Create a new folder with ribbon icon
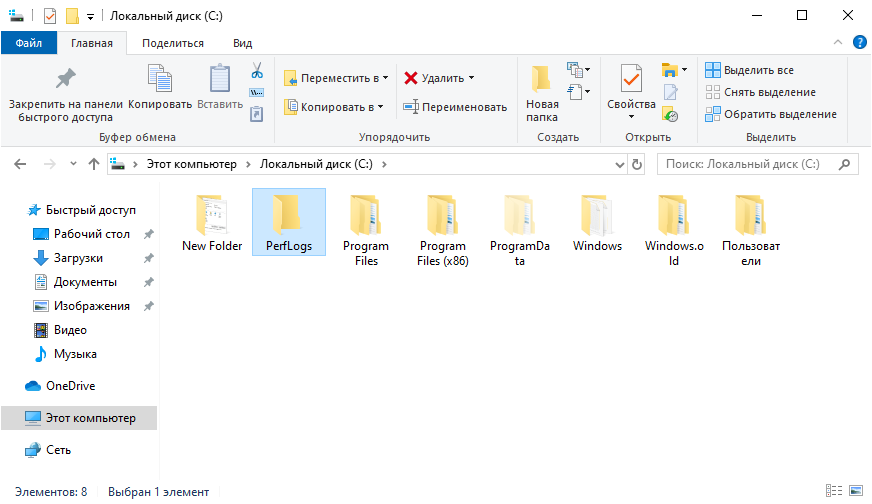Image resolution: width=872 pixels, height=504 pixels. point(542,92)
